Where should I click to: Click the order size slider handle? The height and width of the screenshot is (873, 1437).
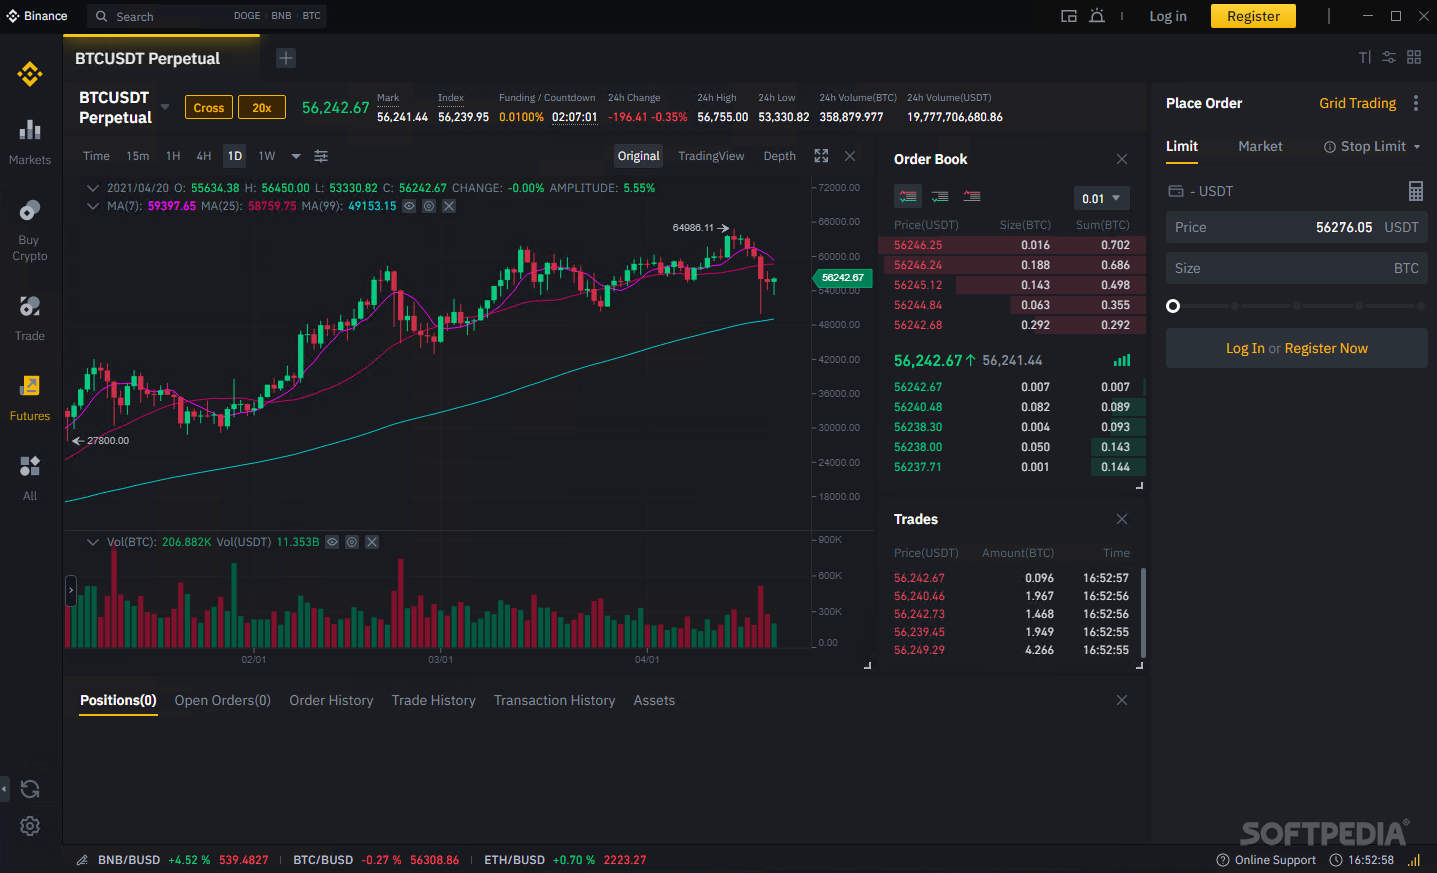point(1173,306)
